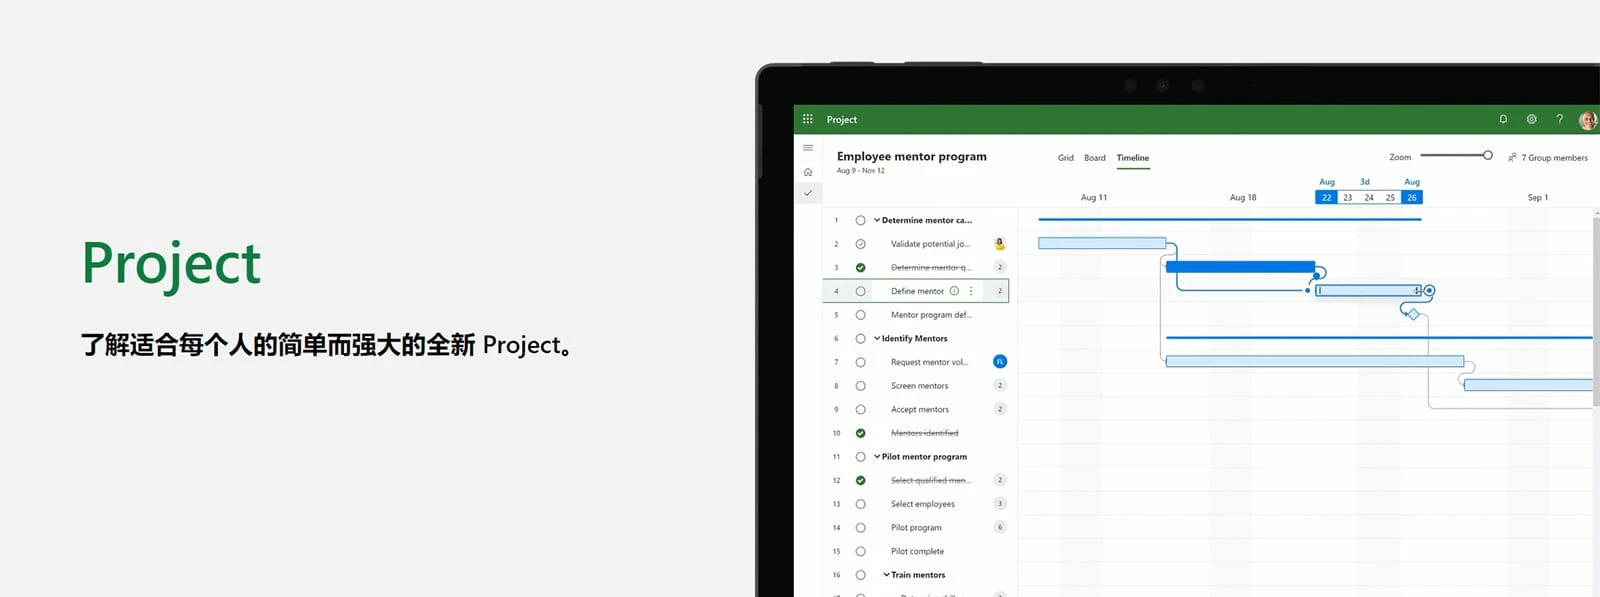Uncheck the completed Mentors identified task
The image size is (1600, 597).
(x=860, y=433)
